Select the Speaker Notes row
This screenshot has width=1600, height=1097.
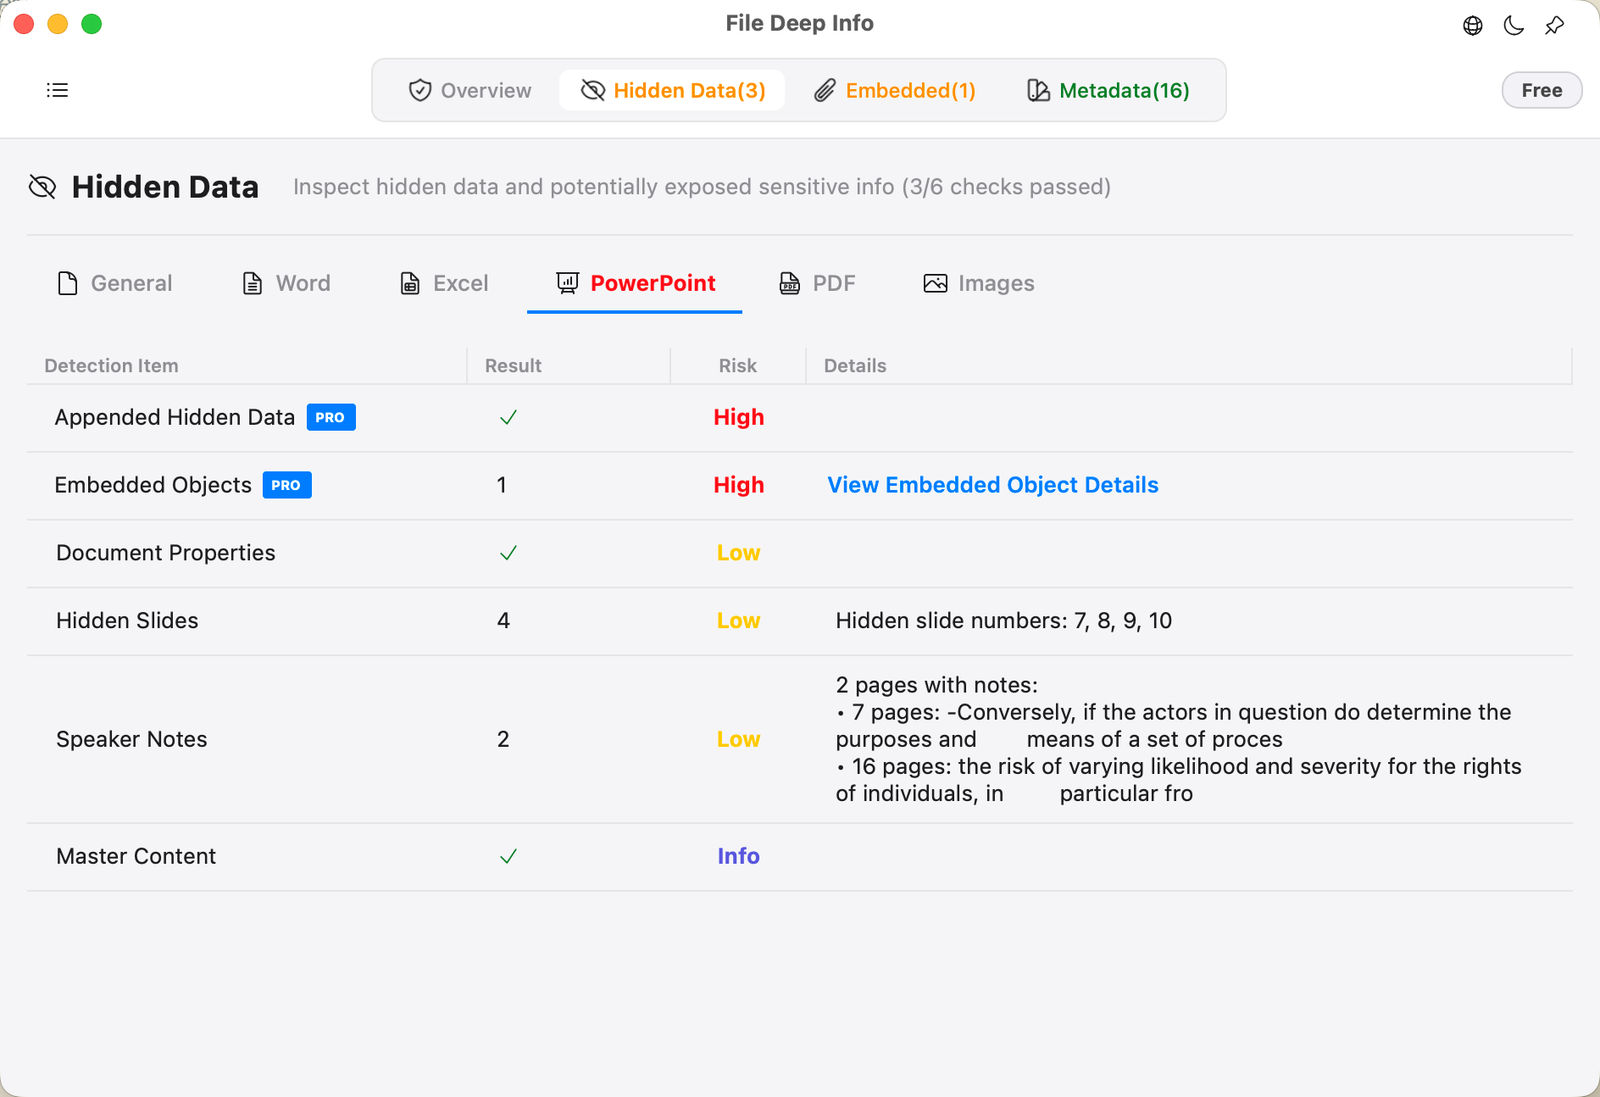pos(132,739)
